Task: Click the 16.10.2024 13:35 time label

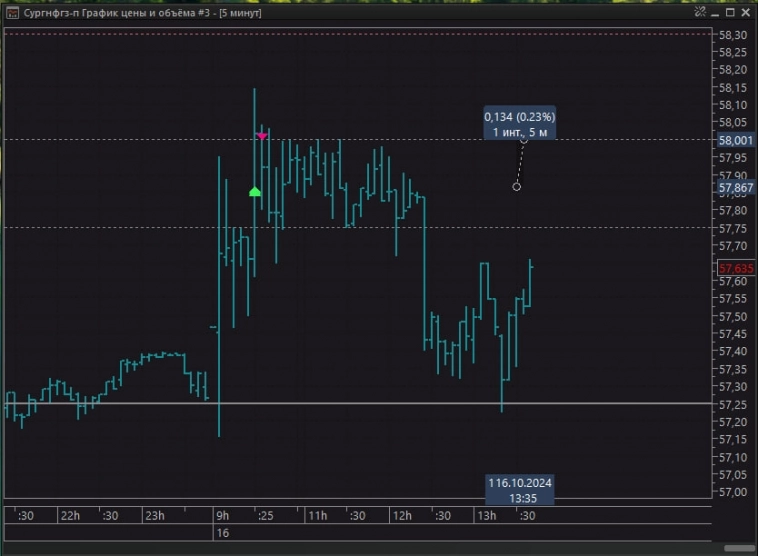Action: (x=520, y=489)
